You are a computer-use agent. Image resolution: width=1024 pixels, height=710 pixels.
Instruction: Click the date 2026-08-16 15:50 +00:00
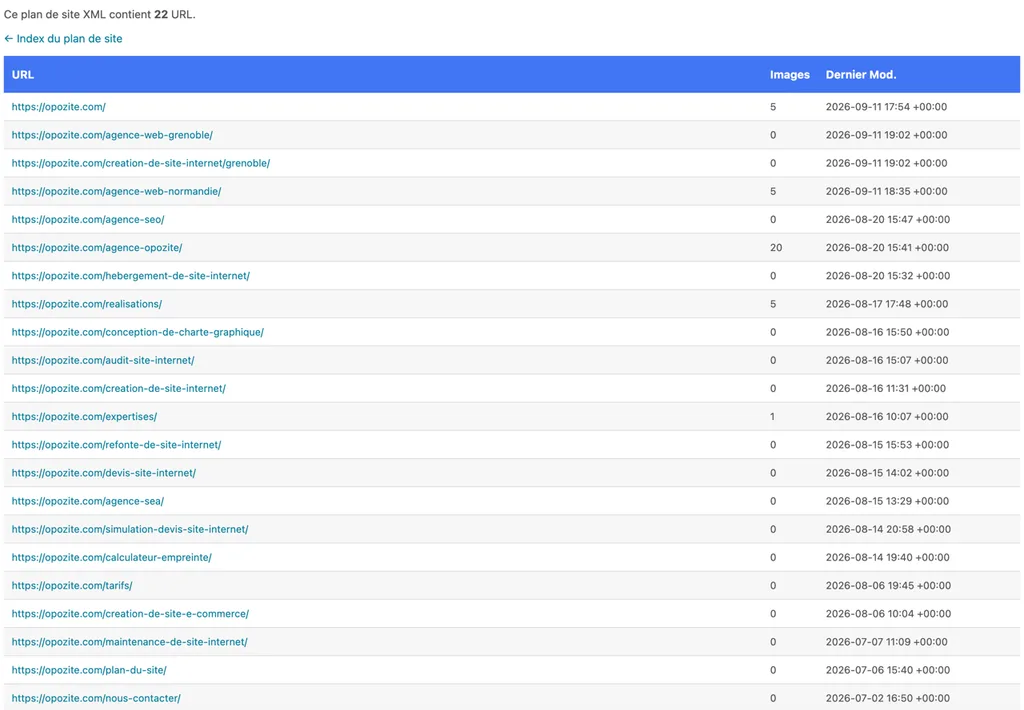(888, 331)
